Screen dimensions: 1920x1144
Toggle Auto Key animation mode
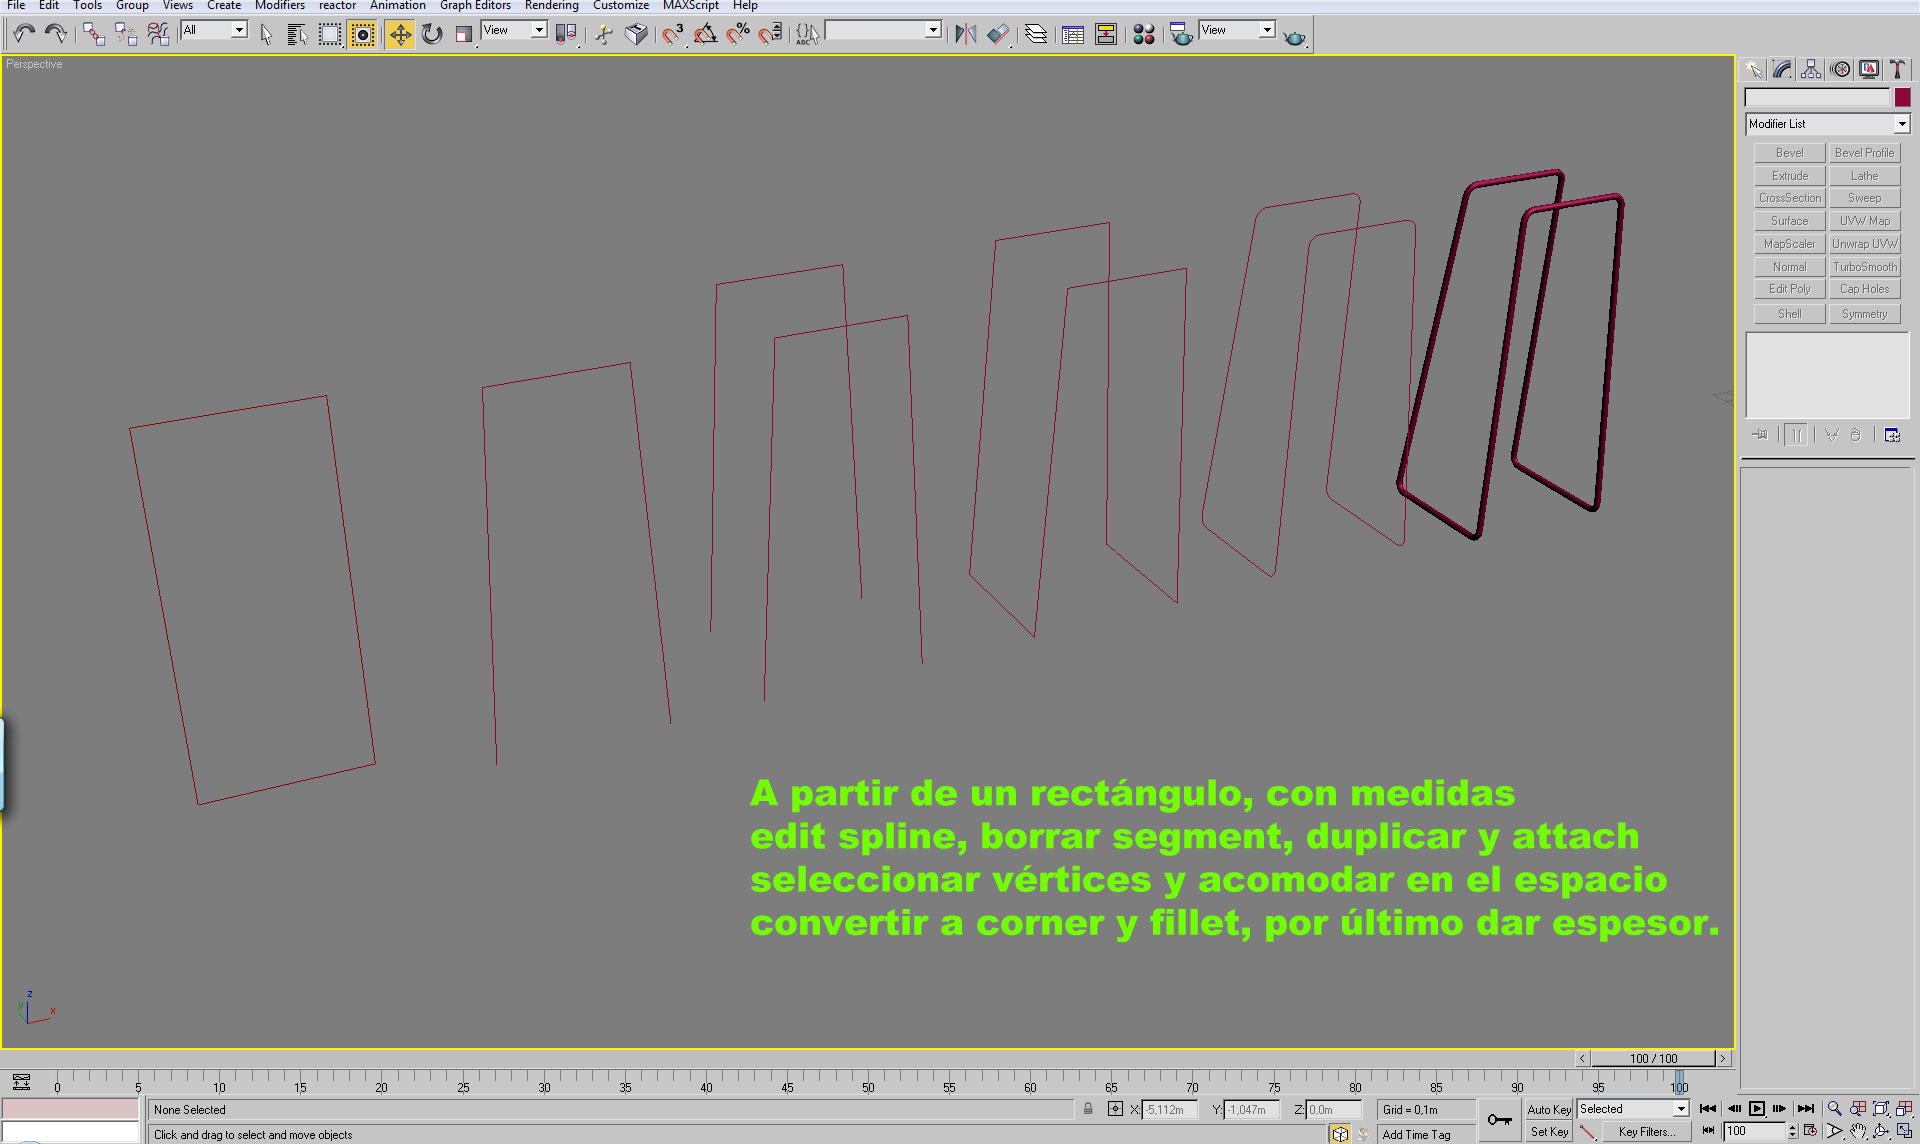click(1548, 1109)
